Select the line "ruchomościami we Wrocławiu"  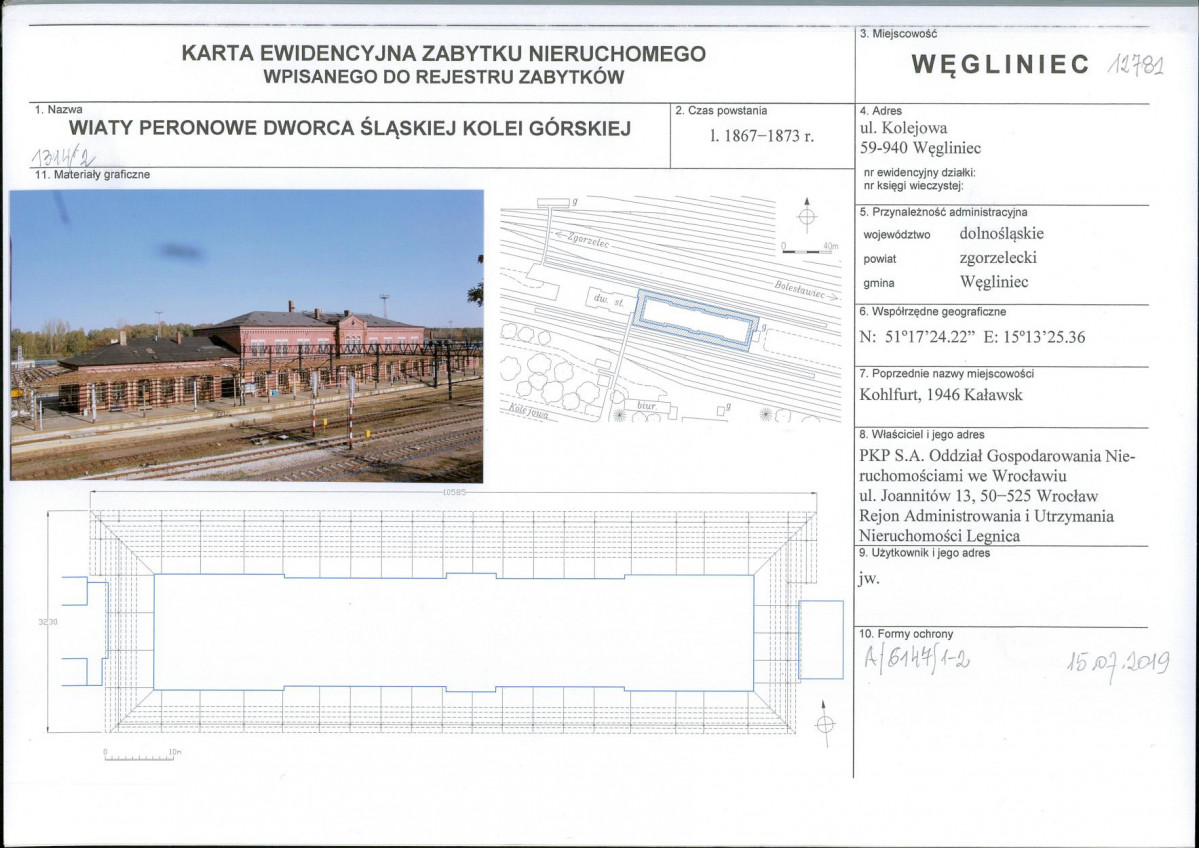pyautogui.click(x=963, y=476)
